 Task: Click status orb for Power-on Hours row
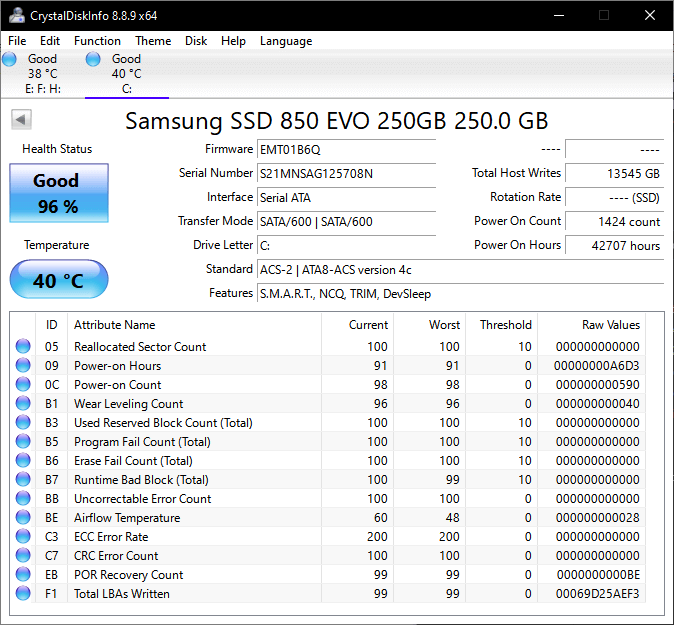(x=23, y=365)
